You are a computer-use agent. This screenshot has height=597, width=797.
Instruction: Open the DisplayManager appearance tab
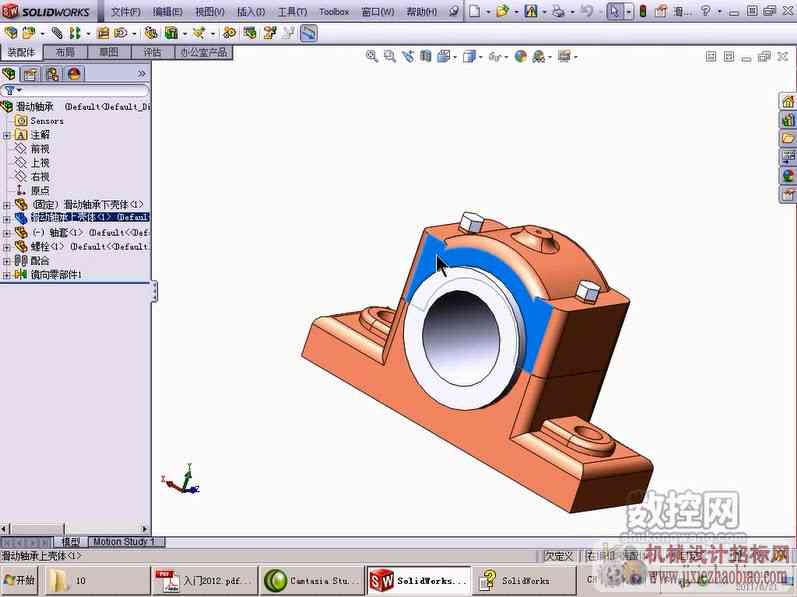coord(74,74)
